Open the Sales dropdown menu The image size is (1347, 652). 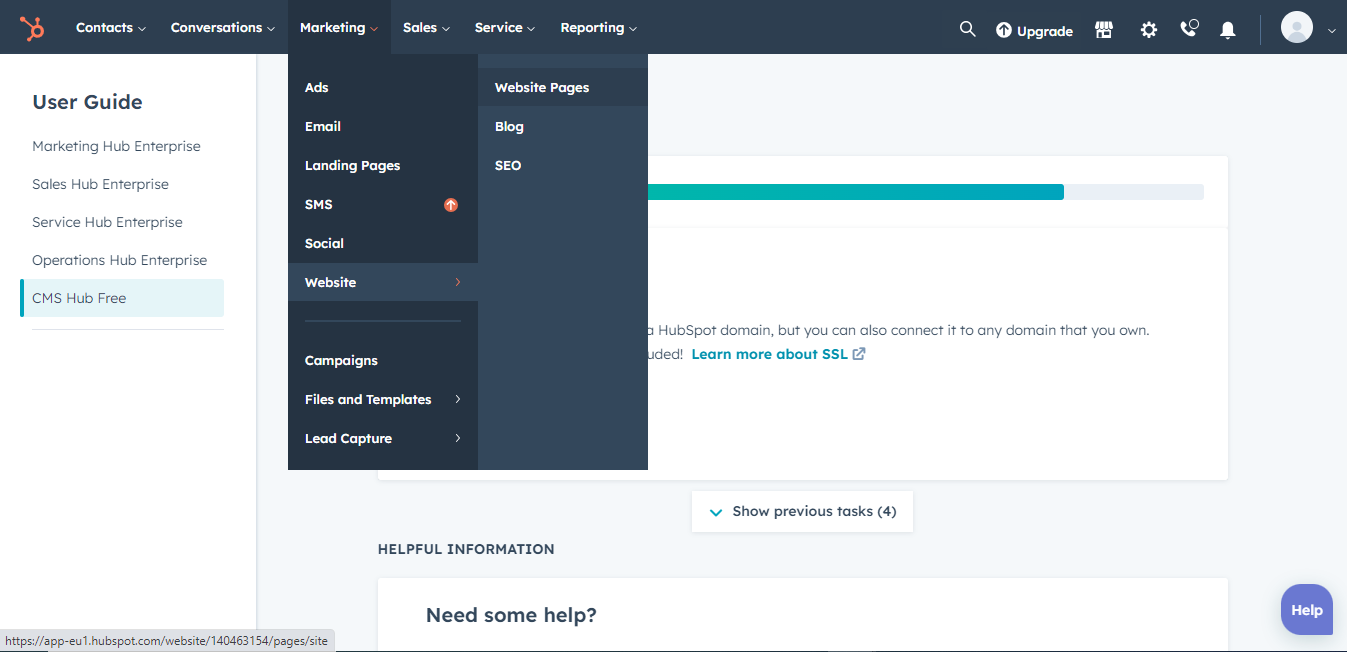(x=427, y=28)
